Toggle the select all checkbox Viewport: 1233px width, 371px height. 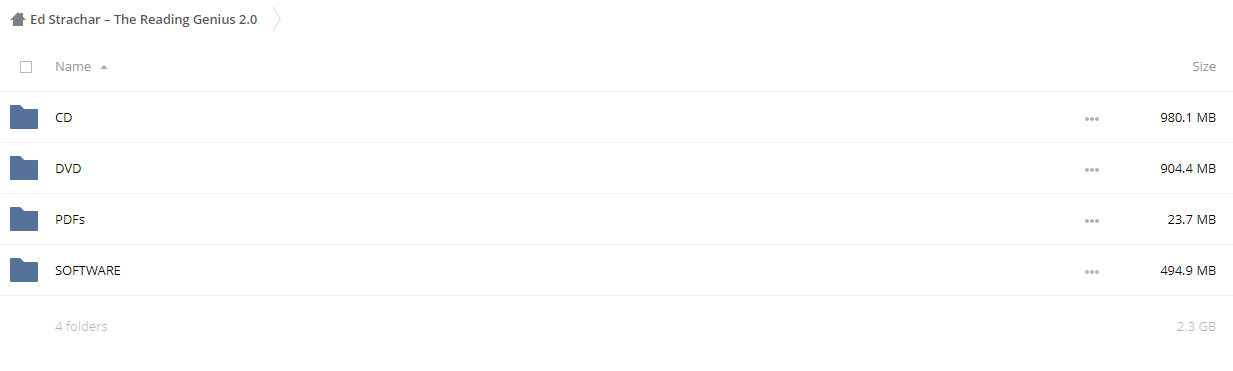tap(26, 67)
